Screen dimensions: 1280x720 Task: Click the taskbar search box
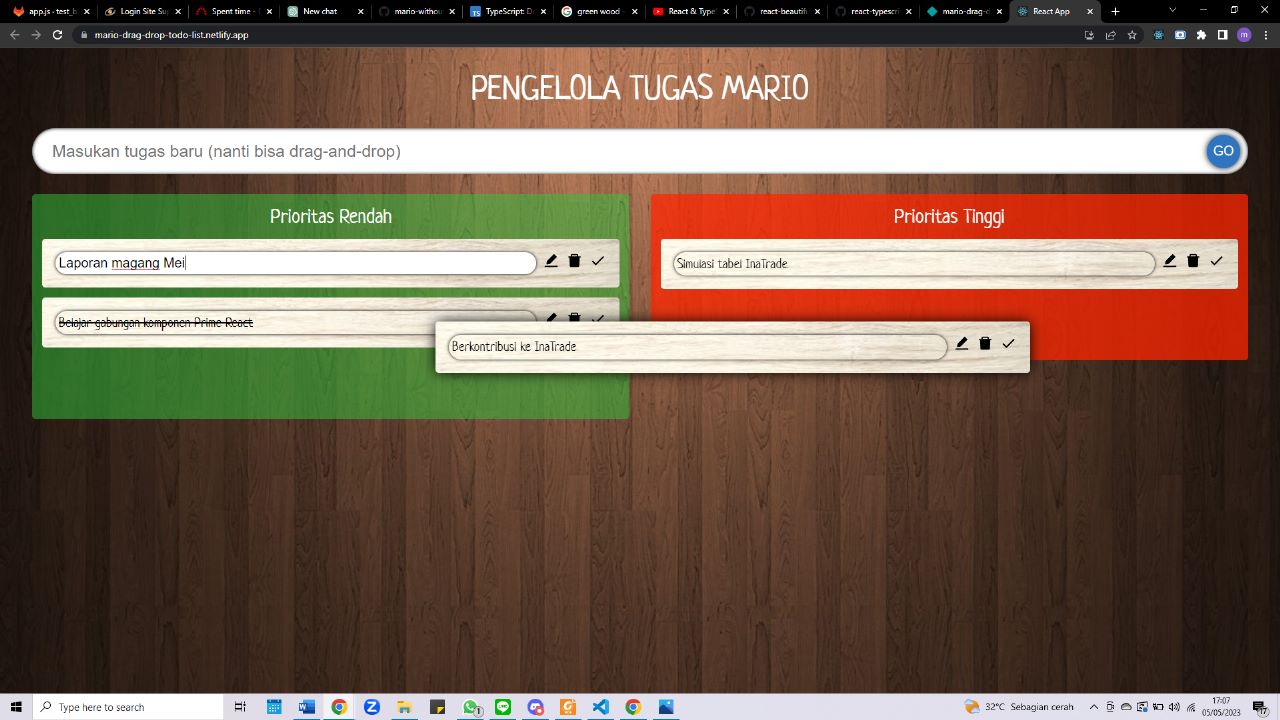coord(128,707)
